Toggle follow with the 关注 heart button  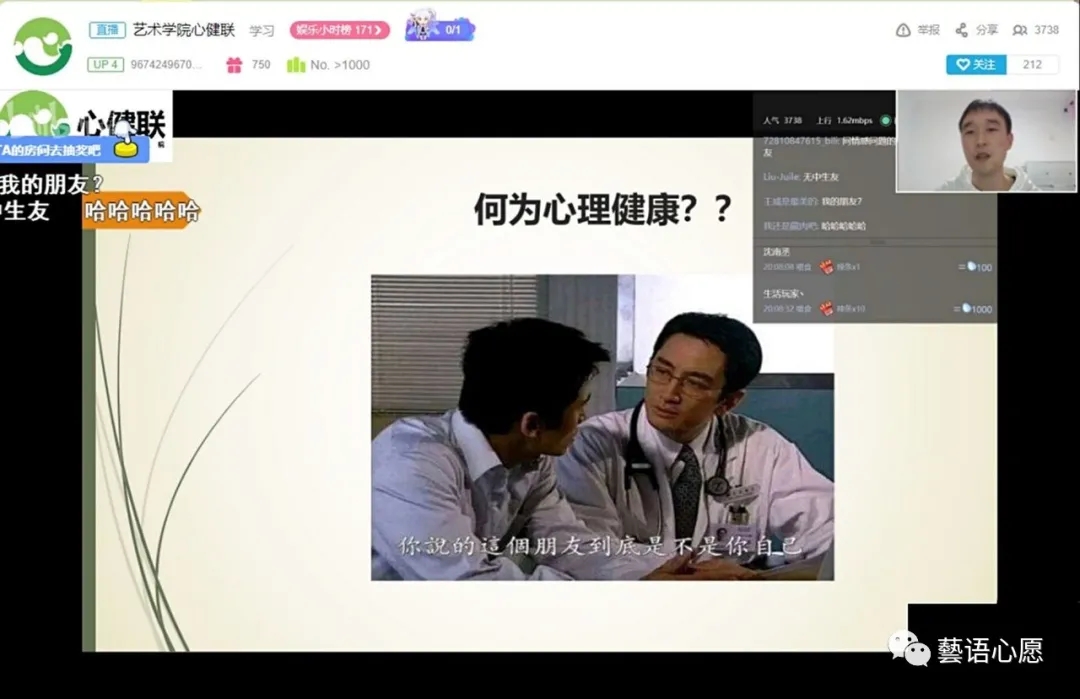[976, 64]
